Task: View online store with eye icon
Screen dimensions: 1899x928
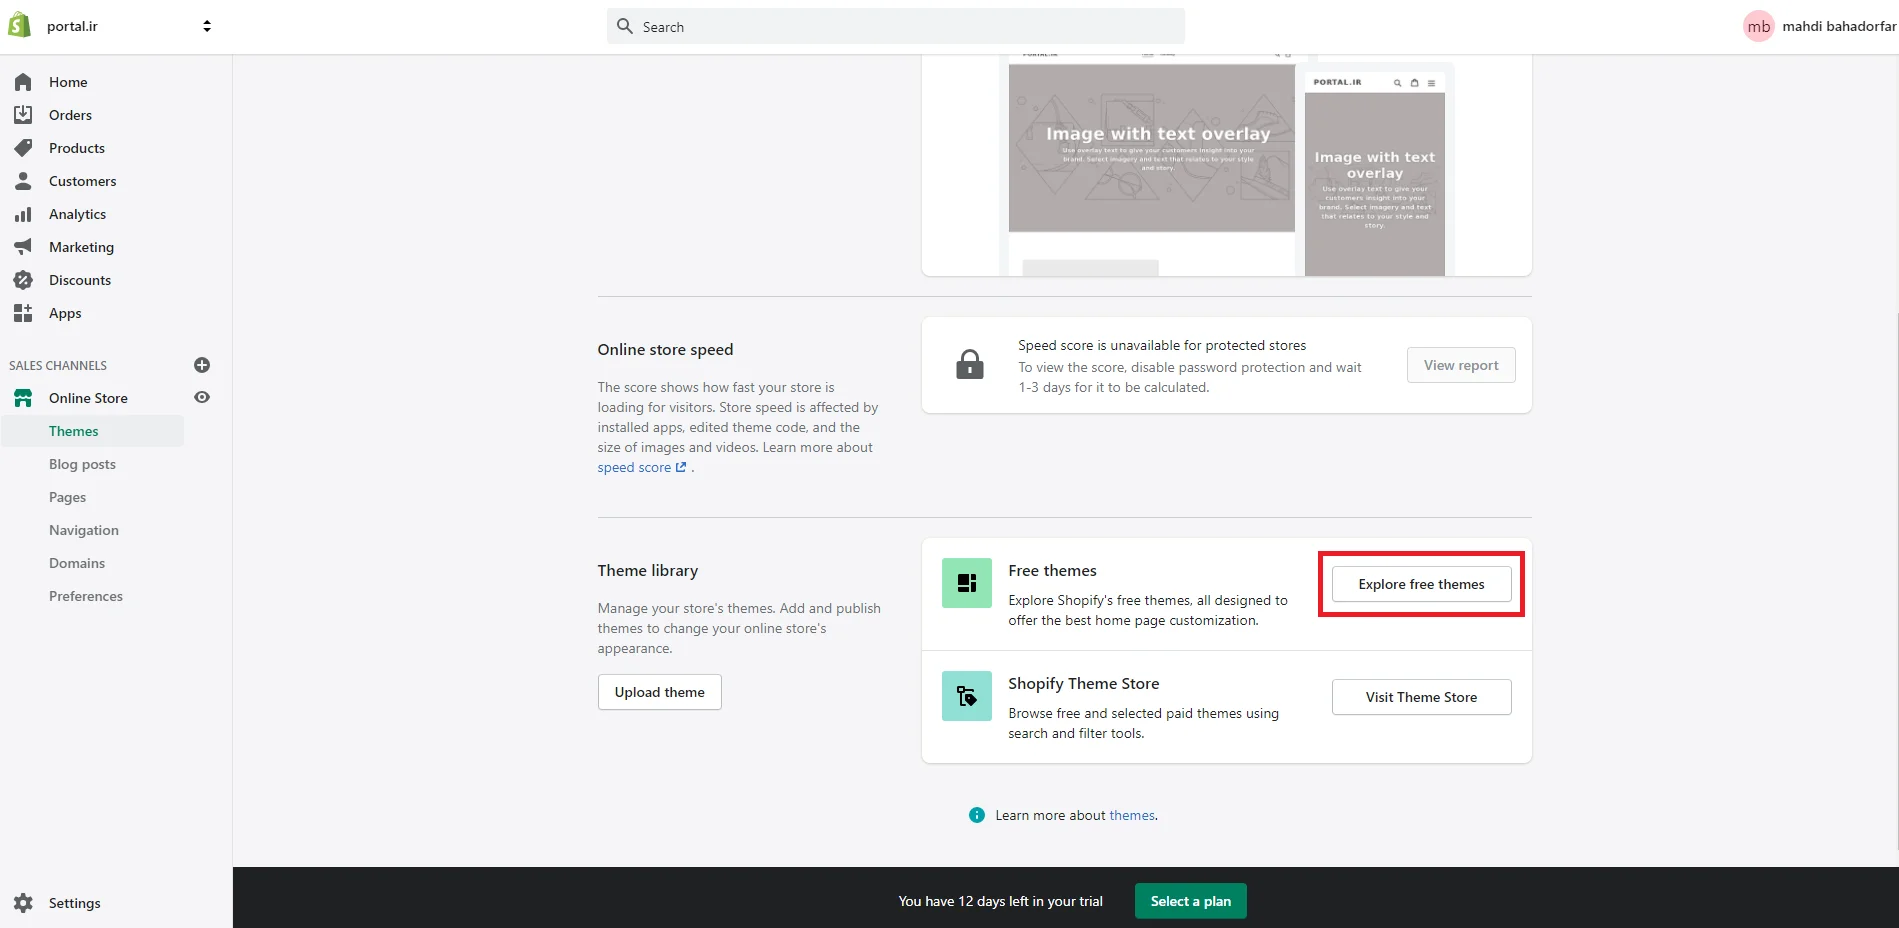Action: click(x=202, y=398)
